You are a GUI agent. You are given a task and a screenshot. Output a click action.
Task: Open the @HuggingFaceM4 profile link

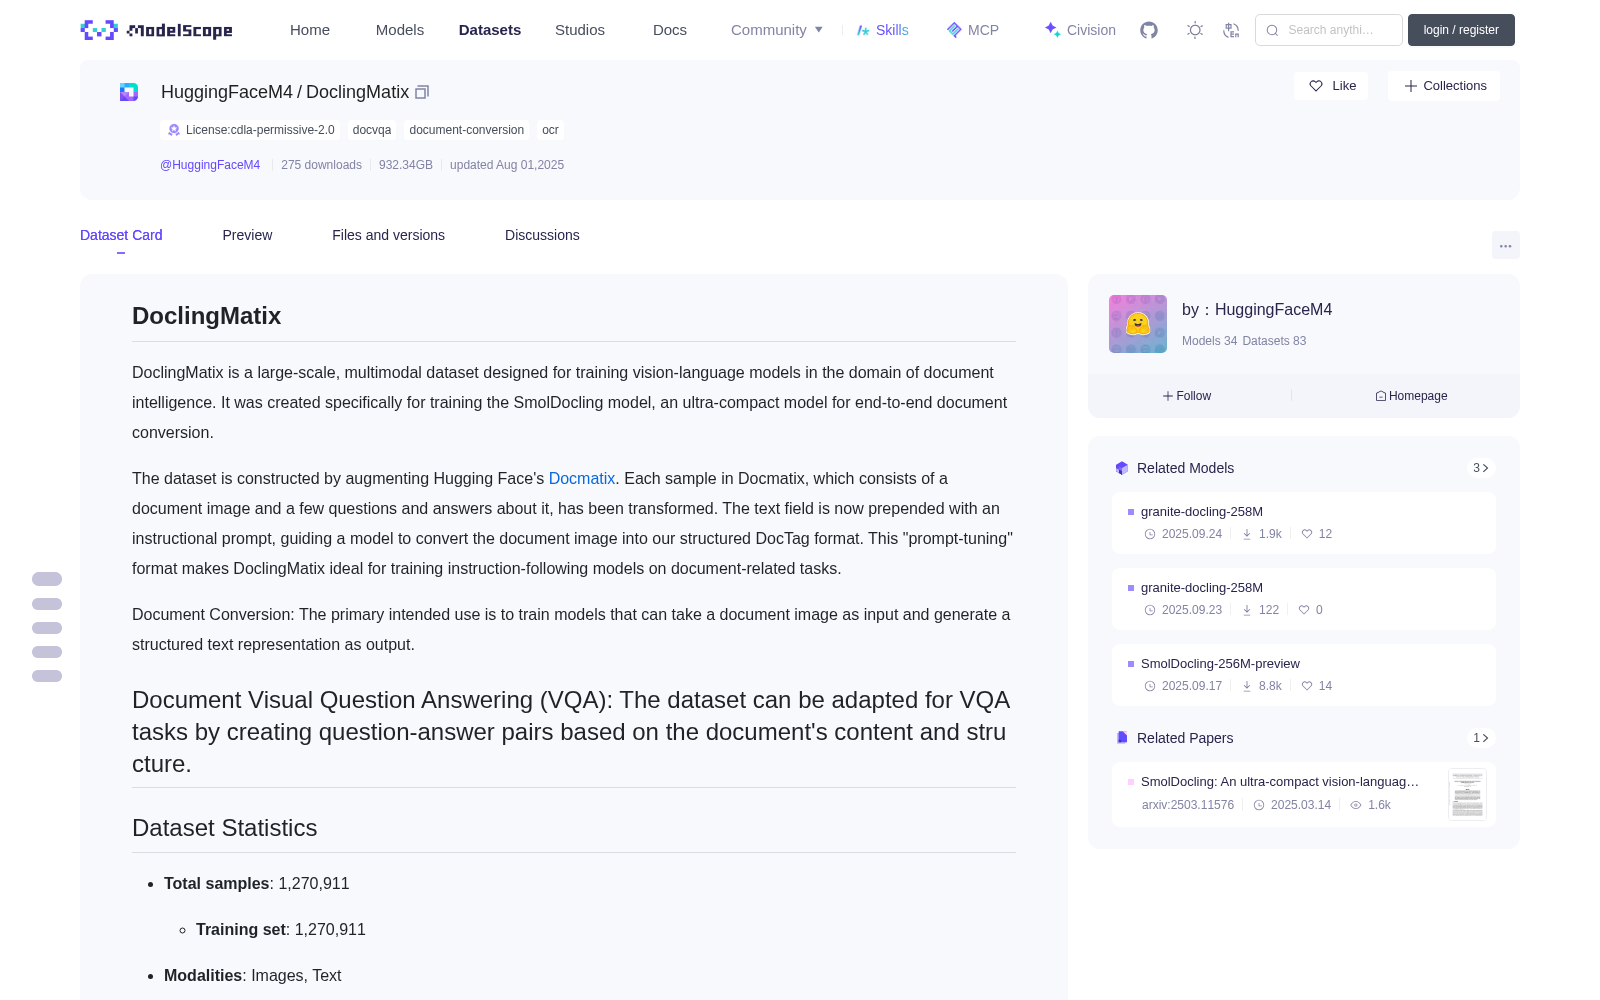click(x=210, y=165)
